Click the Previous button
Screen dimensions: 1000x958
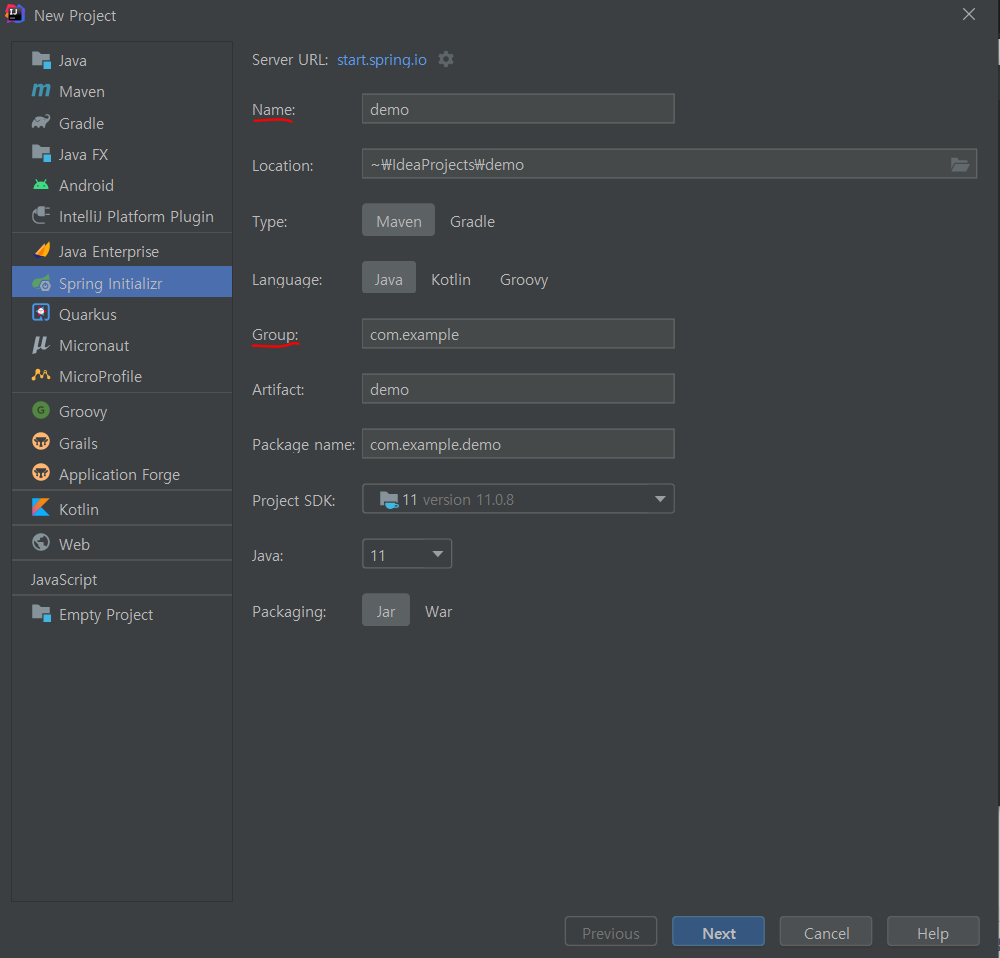(x=611, y=932)
